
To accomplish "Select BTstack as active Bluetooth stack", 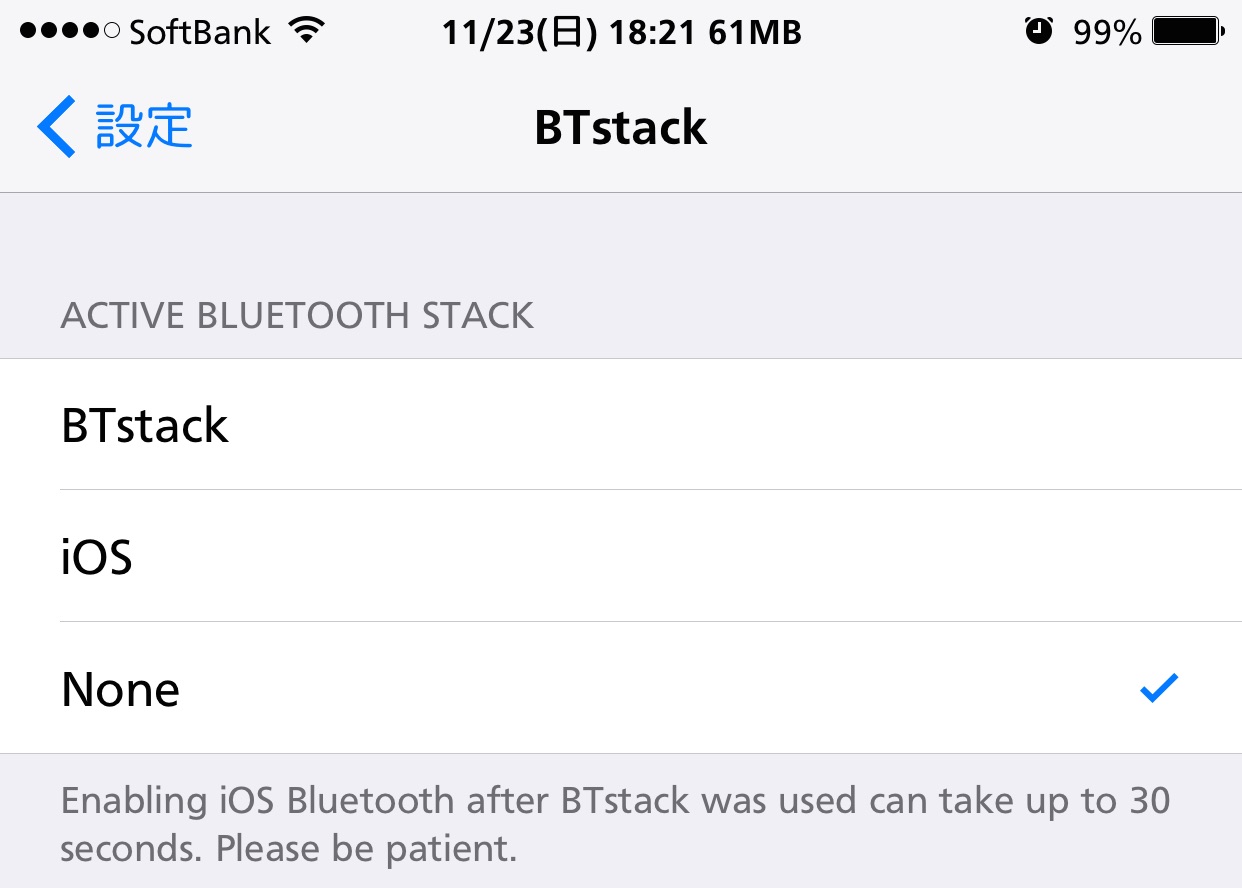I will 146,425.
